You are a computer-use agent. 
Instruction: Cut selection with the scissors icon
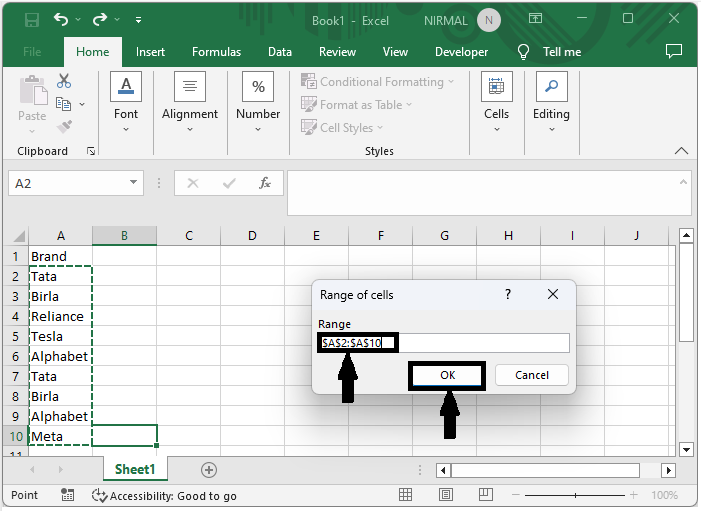[x=64, y=81]
